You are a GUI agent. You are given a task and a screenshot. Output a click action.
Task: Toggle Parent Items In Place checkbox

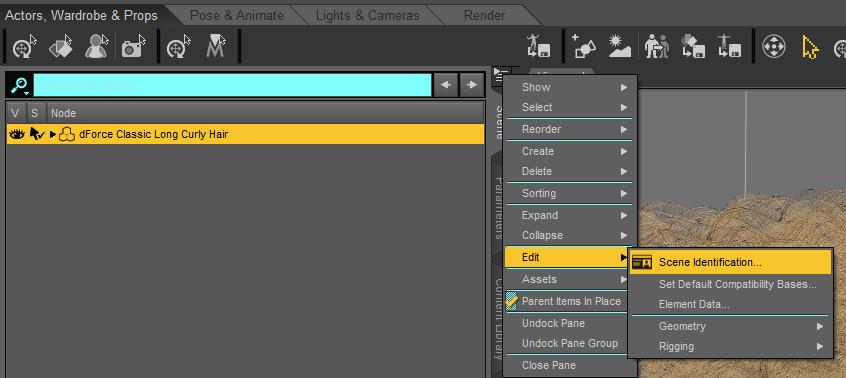pyautogui.click(x=511, y=301)
